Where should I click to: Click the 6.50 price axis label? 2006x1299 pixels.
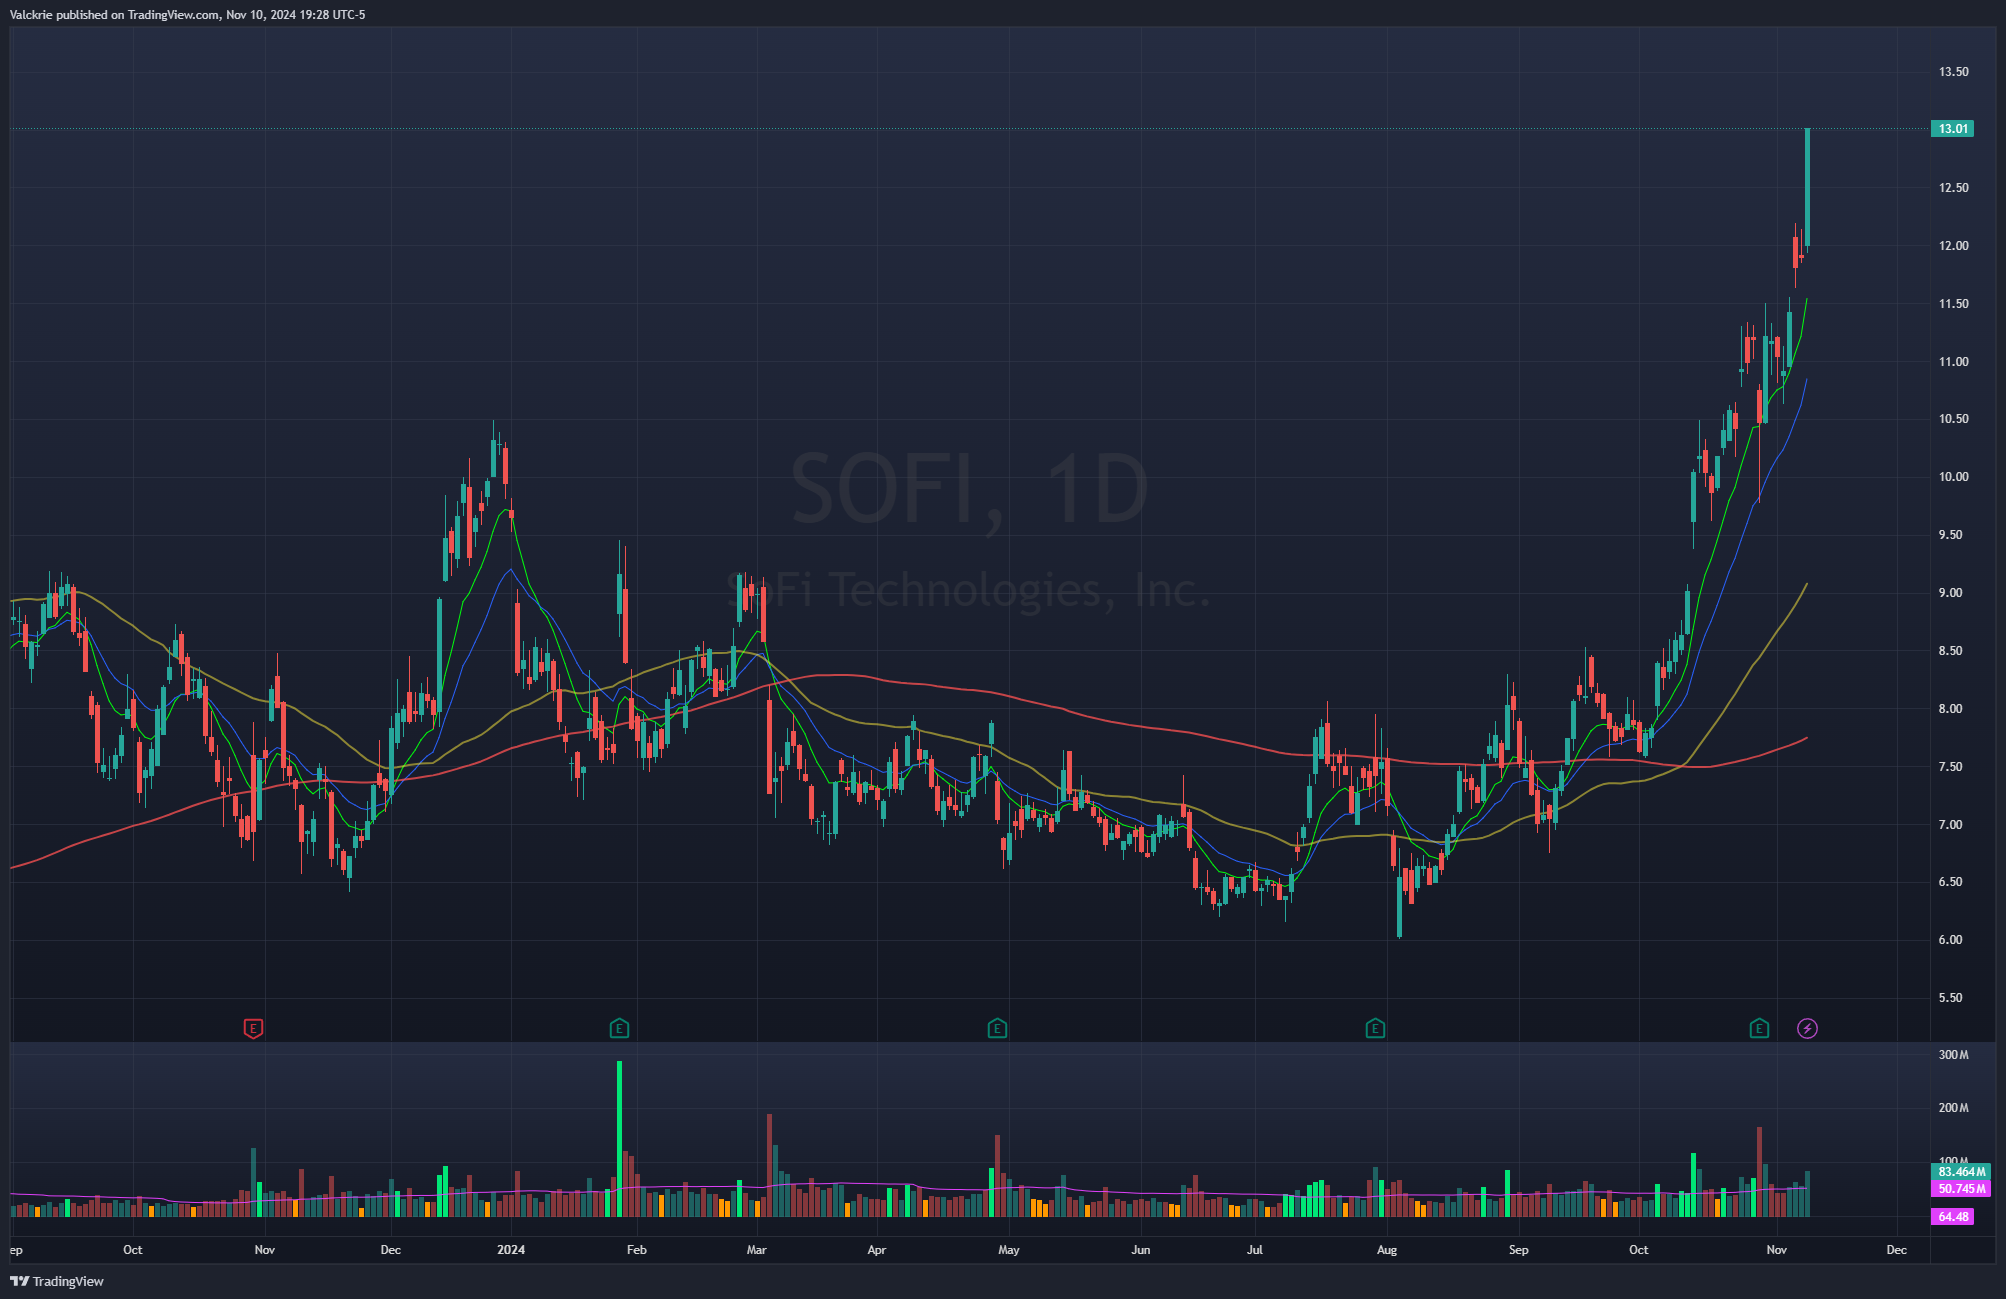(x=1953, y=882)
